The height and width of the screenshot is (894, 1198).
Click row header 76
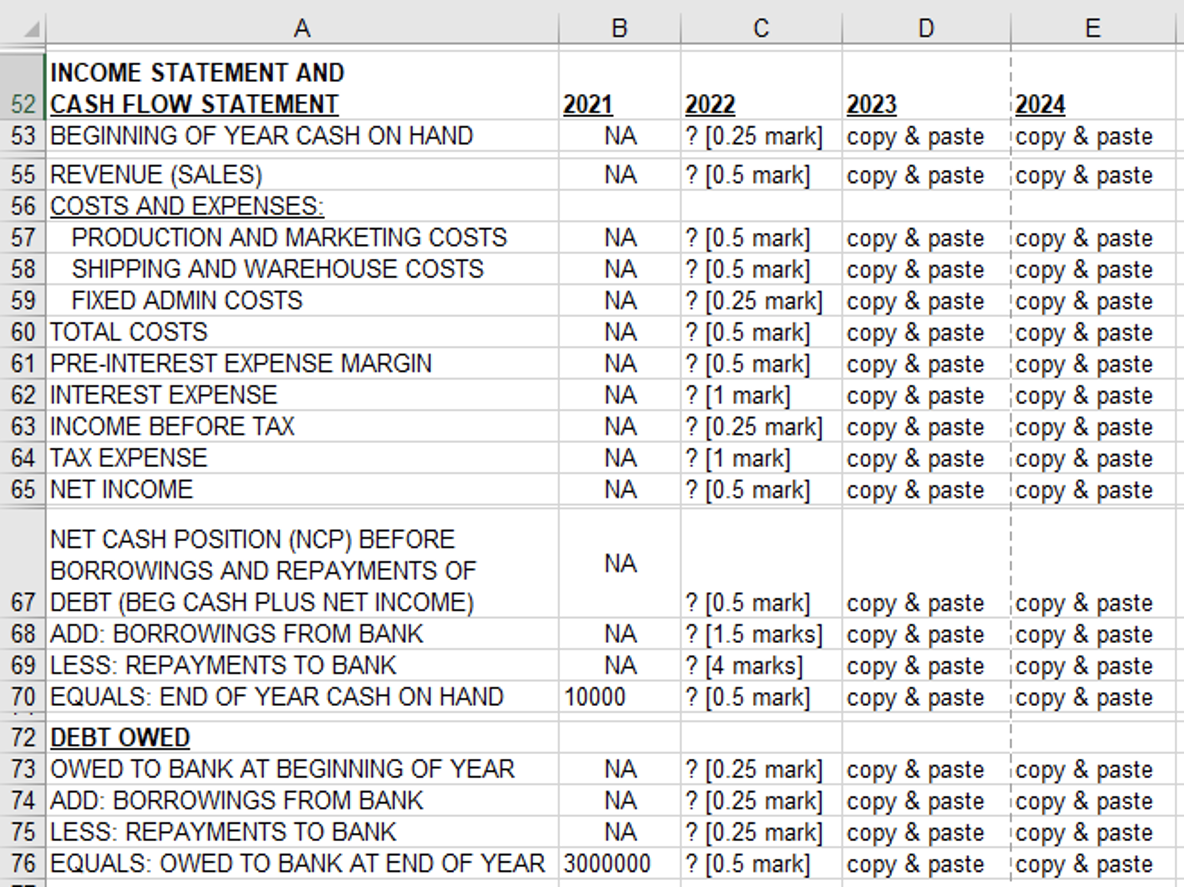click(23, 863)
